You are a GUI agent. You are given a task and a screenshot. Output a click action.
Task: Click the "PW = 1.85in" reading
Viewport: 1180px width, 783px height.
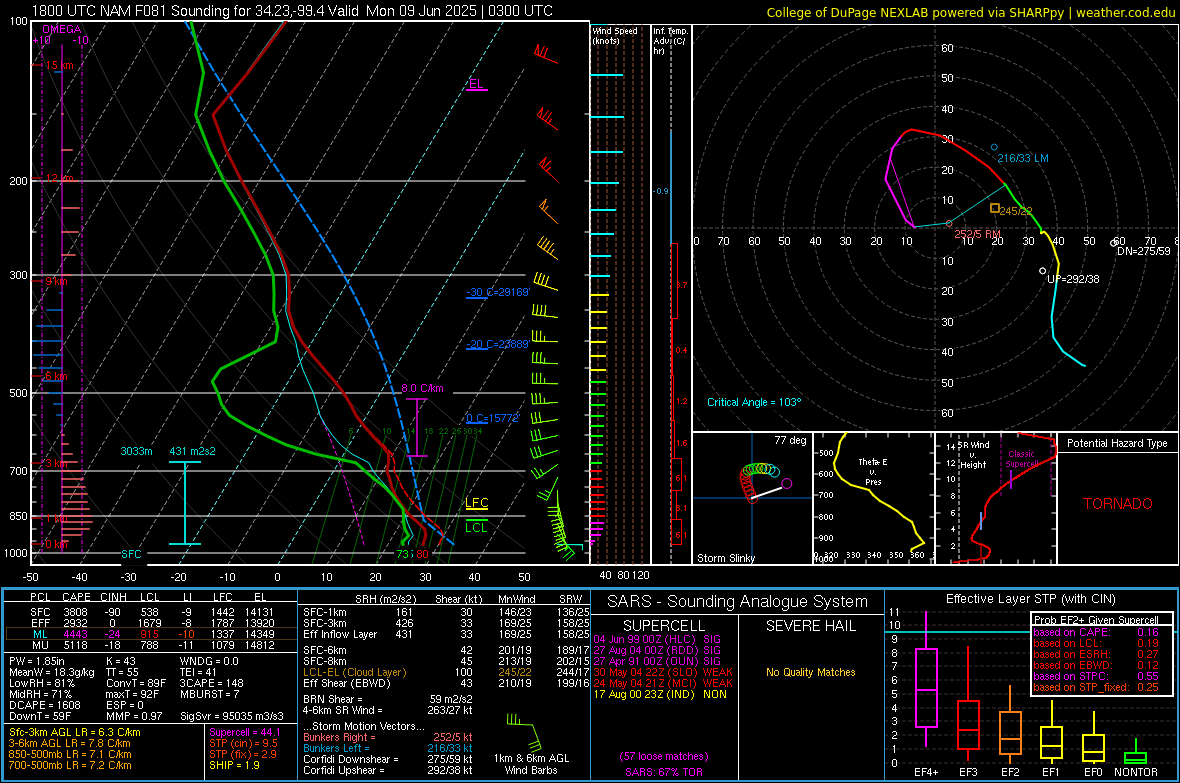coord(37,661)
